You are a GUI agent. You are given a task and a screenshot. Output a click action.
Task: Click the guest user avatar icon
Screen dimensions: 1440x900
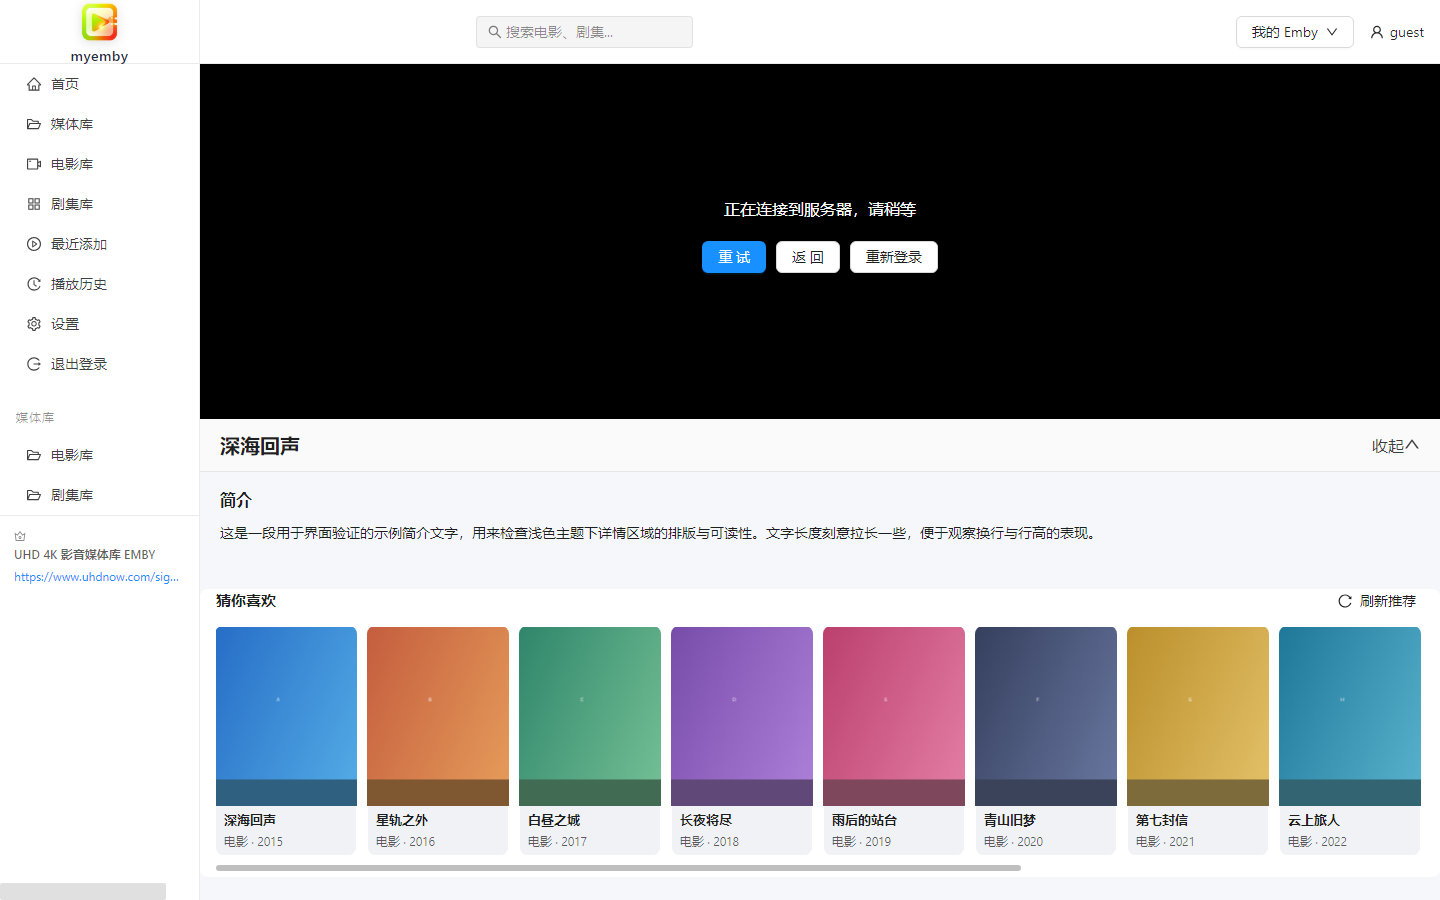pyautogui.click(x=1377, y=32)
